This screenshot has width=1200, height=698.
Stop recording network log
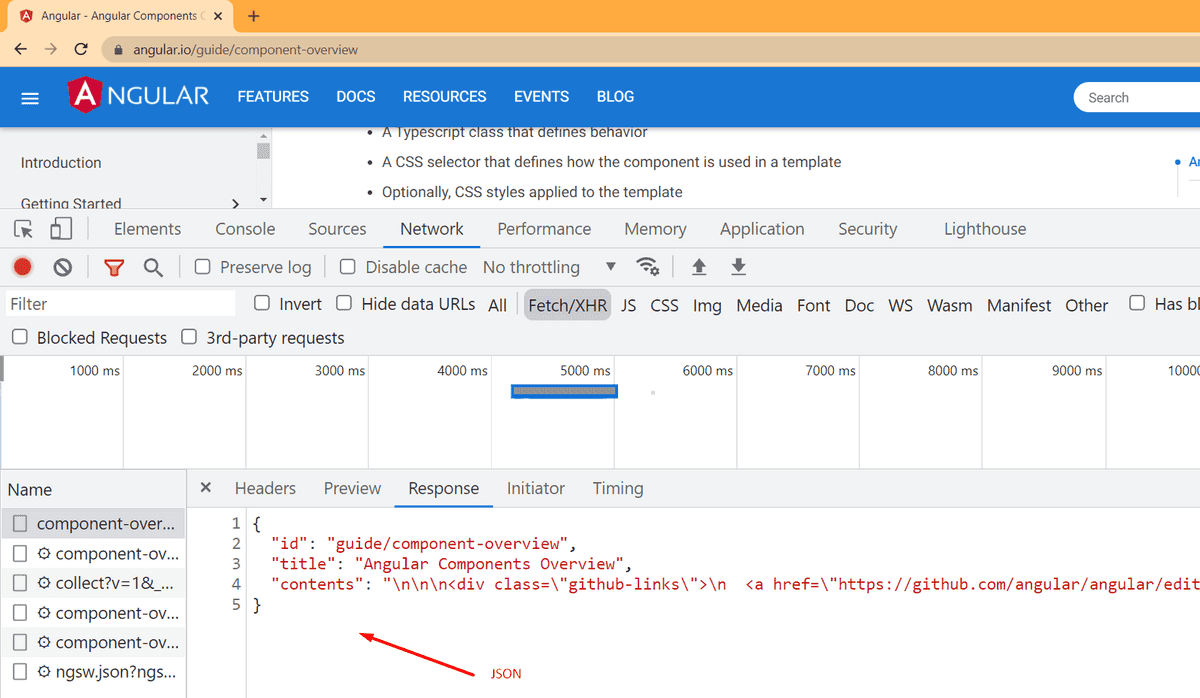click(22, 266)
